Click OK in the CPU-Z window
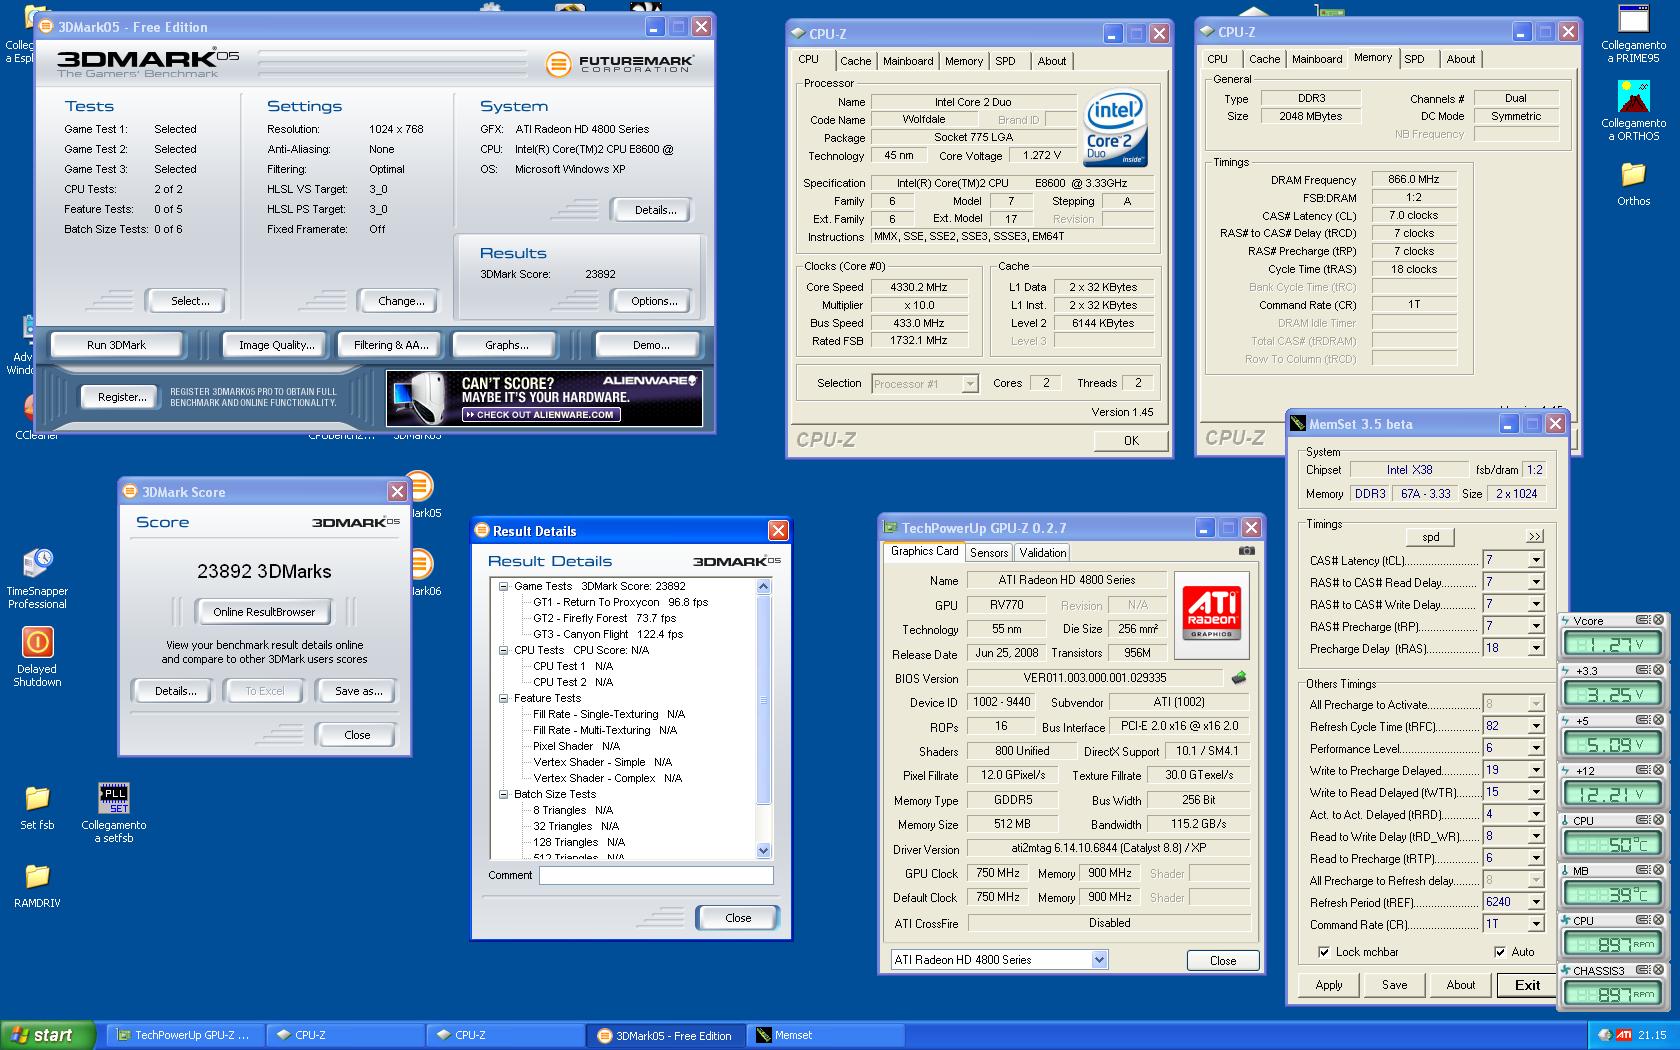This screenshot has width=1680, height=1050. pyautogui.click(x=1131, y=441)
